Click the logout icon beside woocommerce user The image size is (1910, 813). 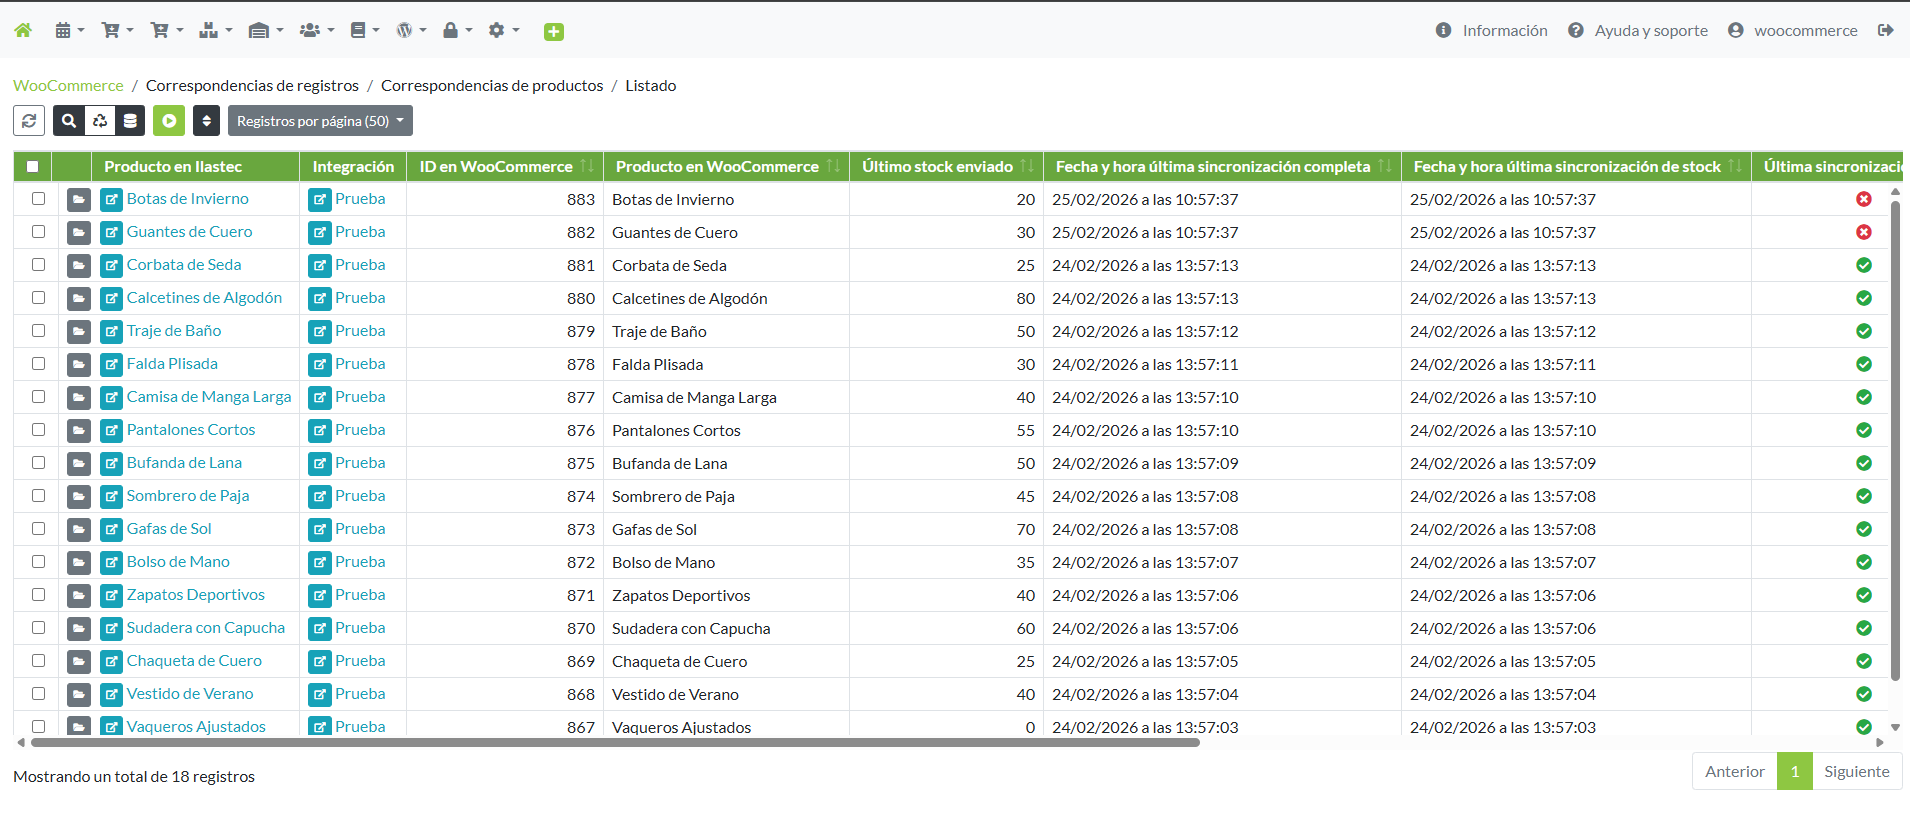click(1885, 30)
